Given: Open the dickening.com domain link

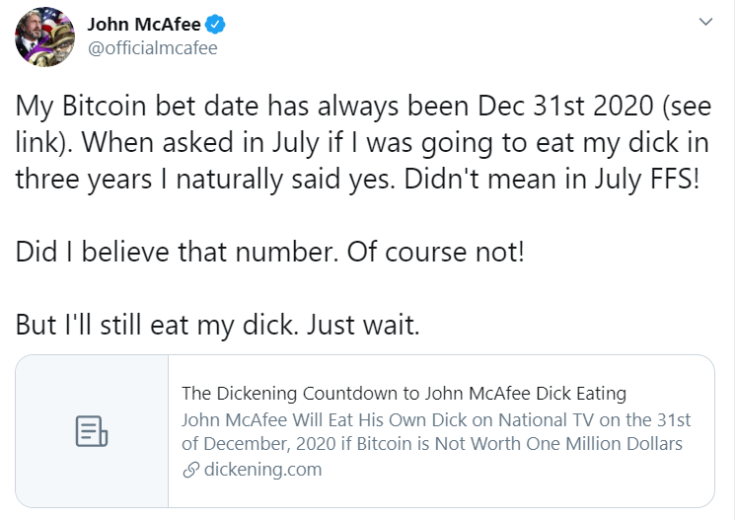Looking at the screenshot, I should point(263,469).
